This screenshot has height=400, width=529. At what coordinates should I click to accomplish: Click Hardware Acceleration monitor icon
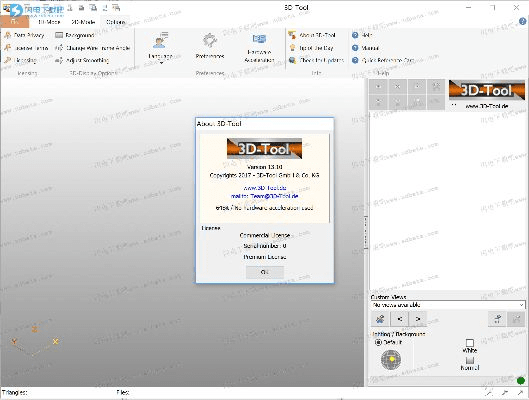pyautogui.click(x=259, y=39)
